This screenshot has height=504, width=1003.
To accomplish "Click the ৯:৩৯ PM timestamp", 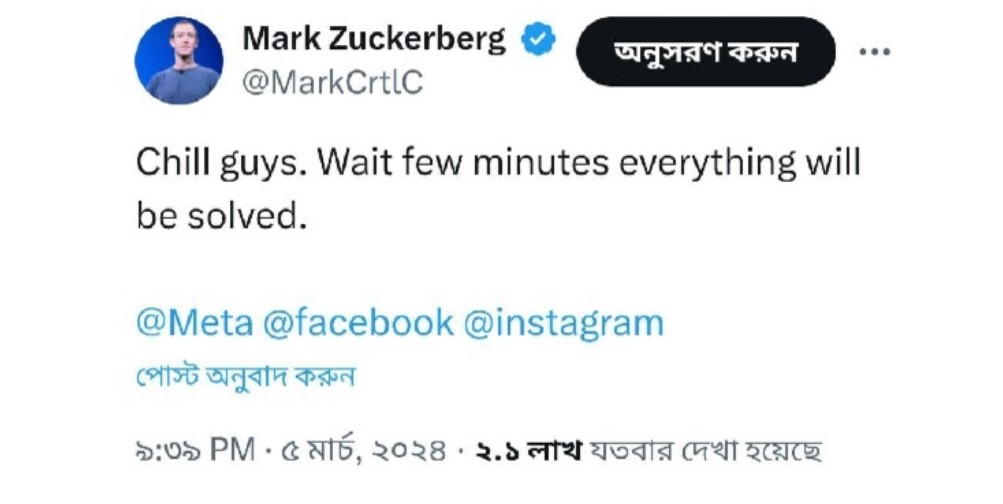I will [x=195, y=451].
